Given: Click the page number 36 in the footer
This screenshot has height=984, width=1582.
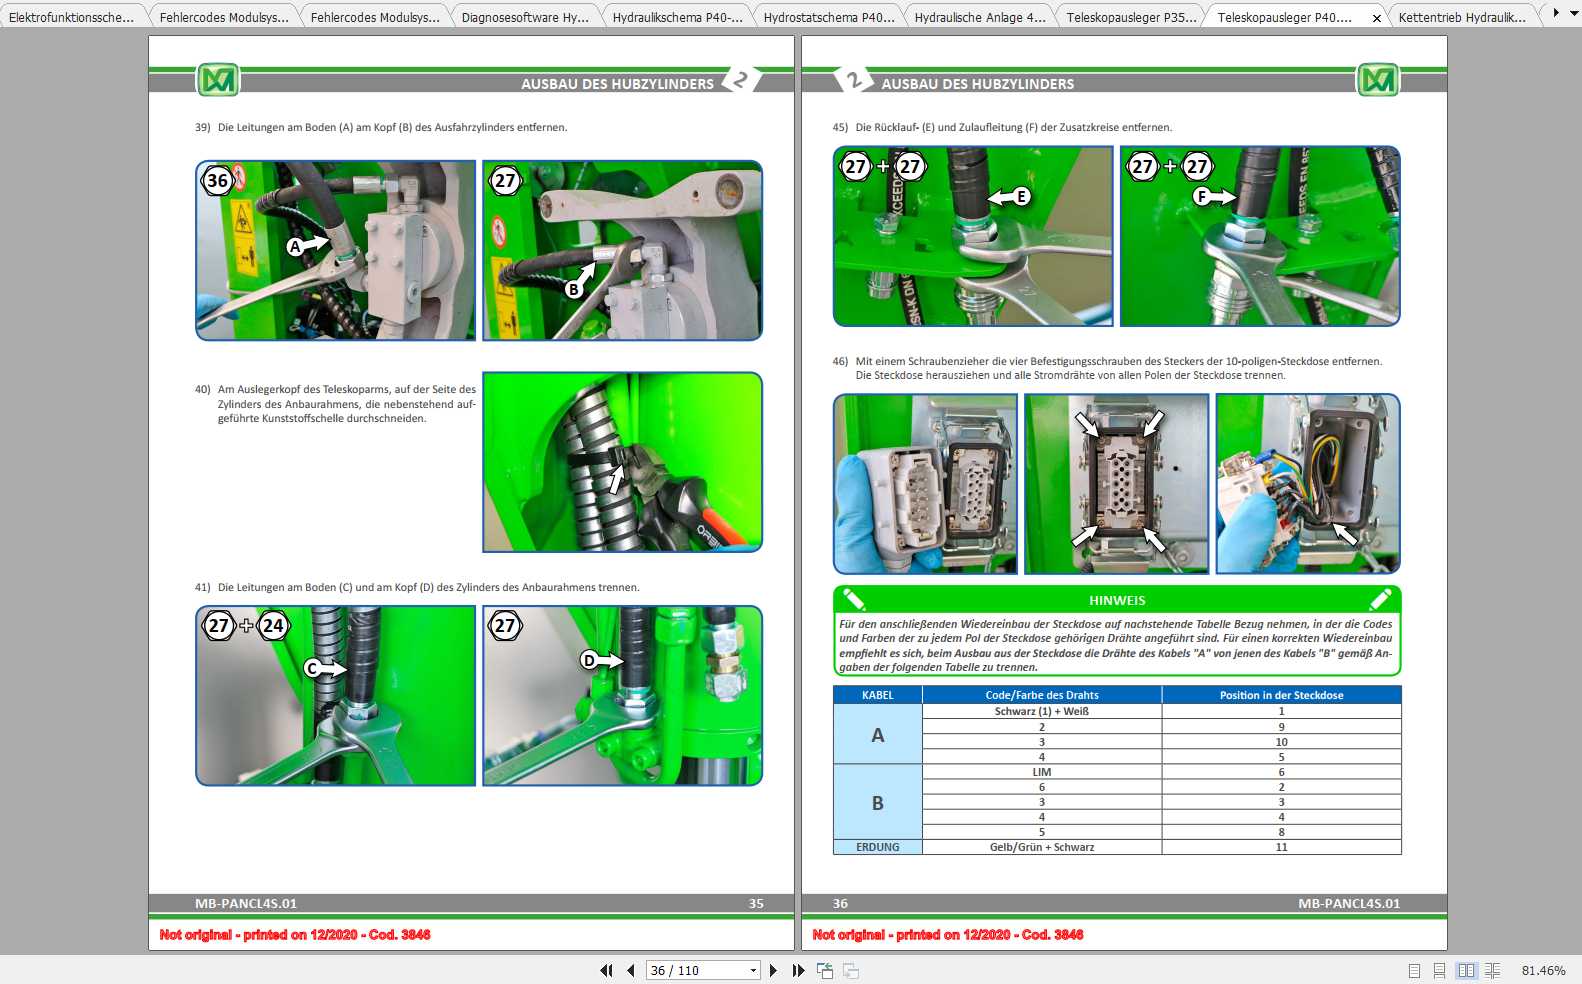Looking at the screenshot, I should pos(840,903).
